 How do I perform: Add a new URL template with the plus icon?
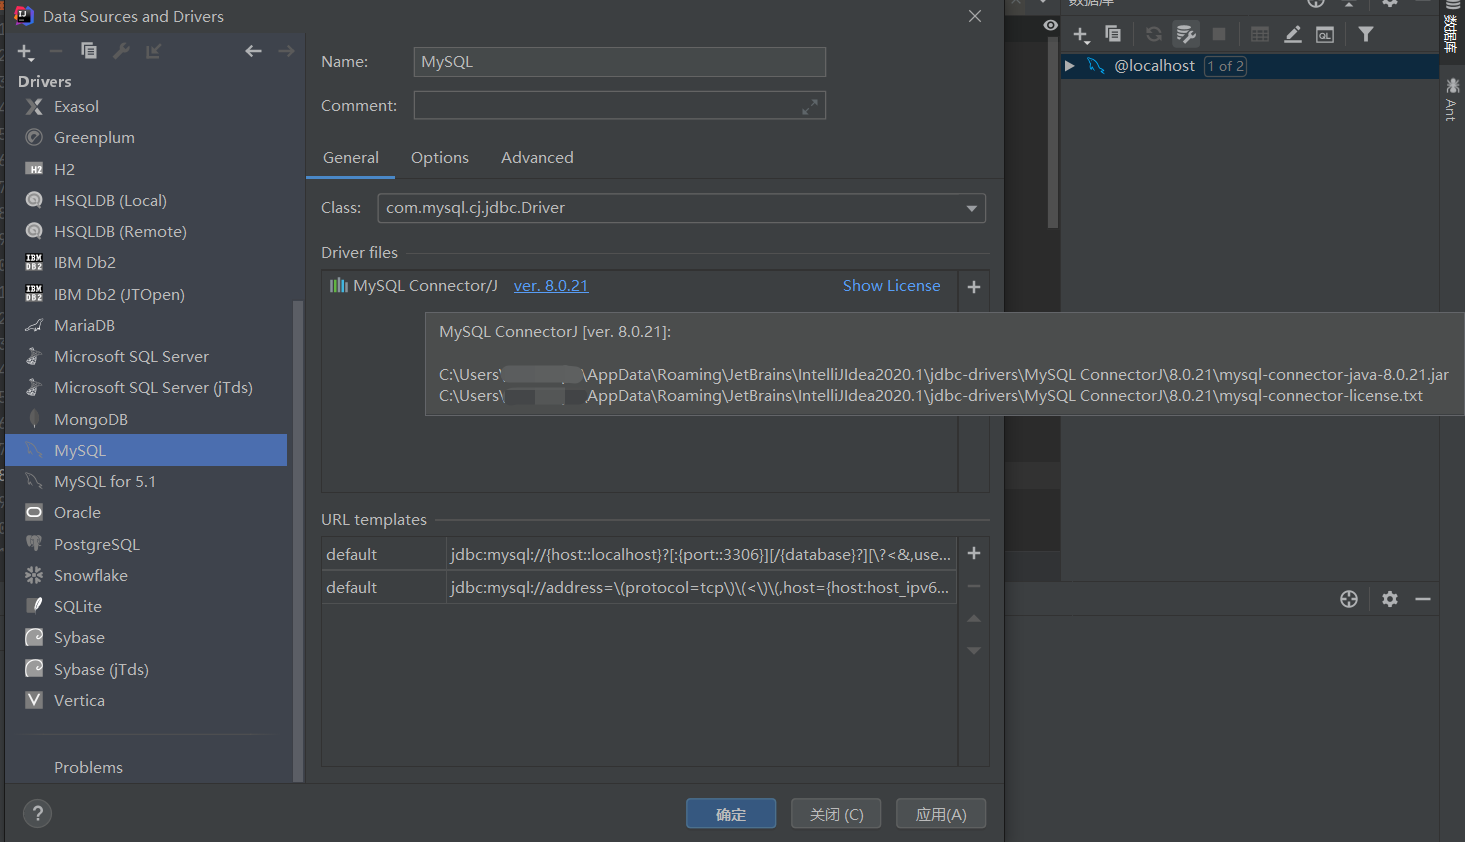tap(974, 553)
